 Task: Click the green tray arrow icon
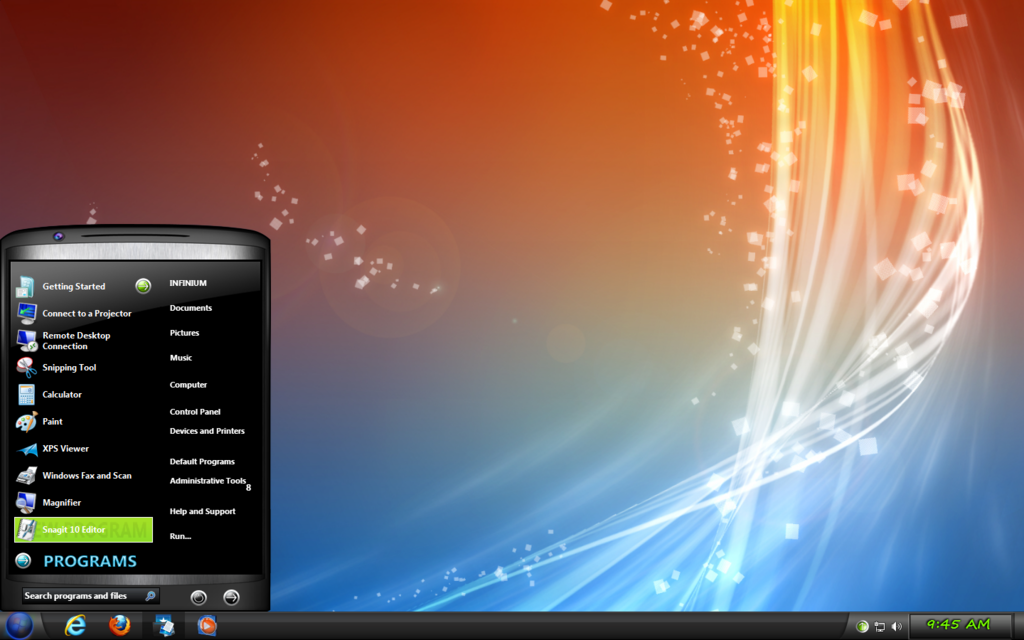point(862,626)
